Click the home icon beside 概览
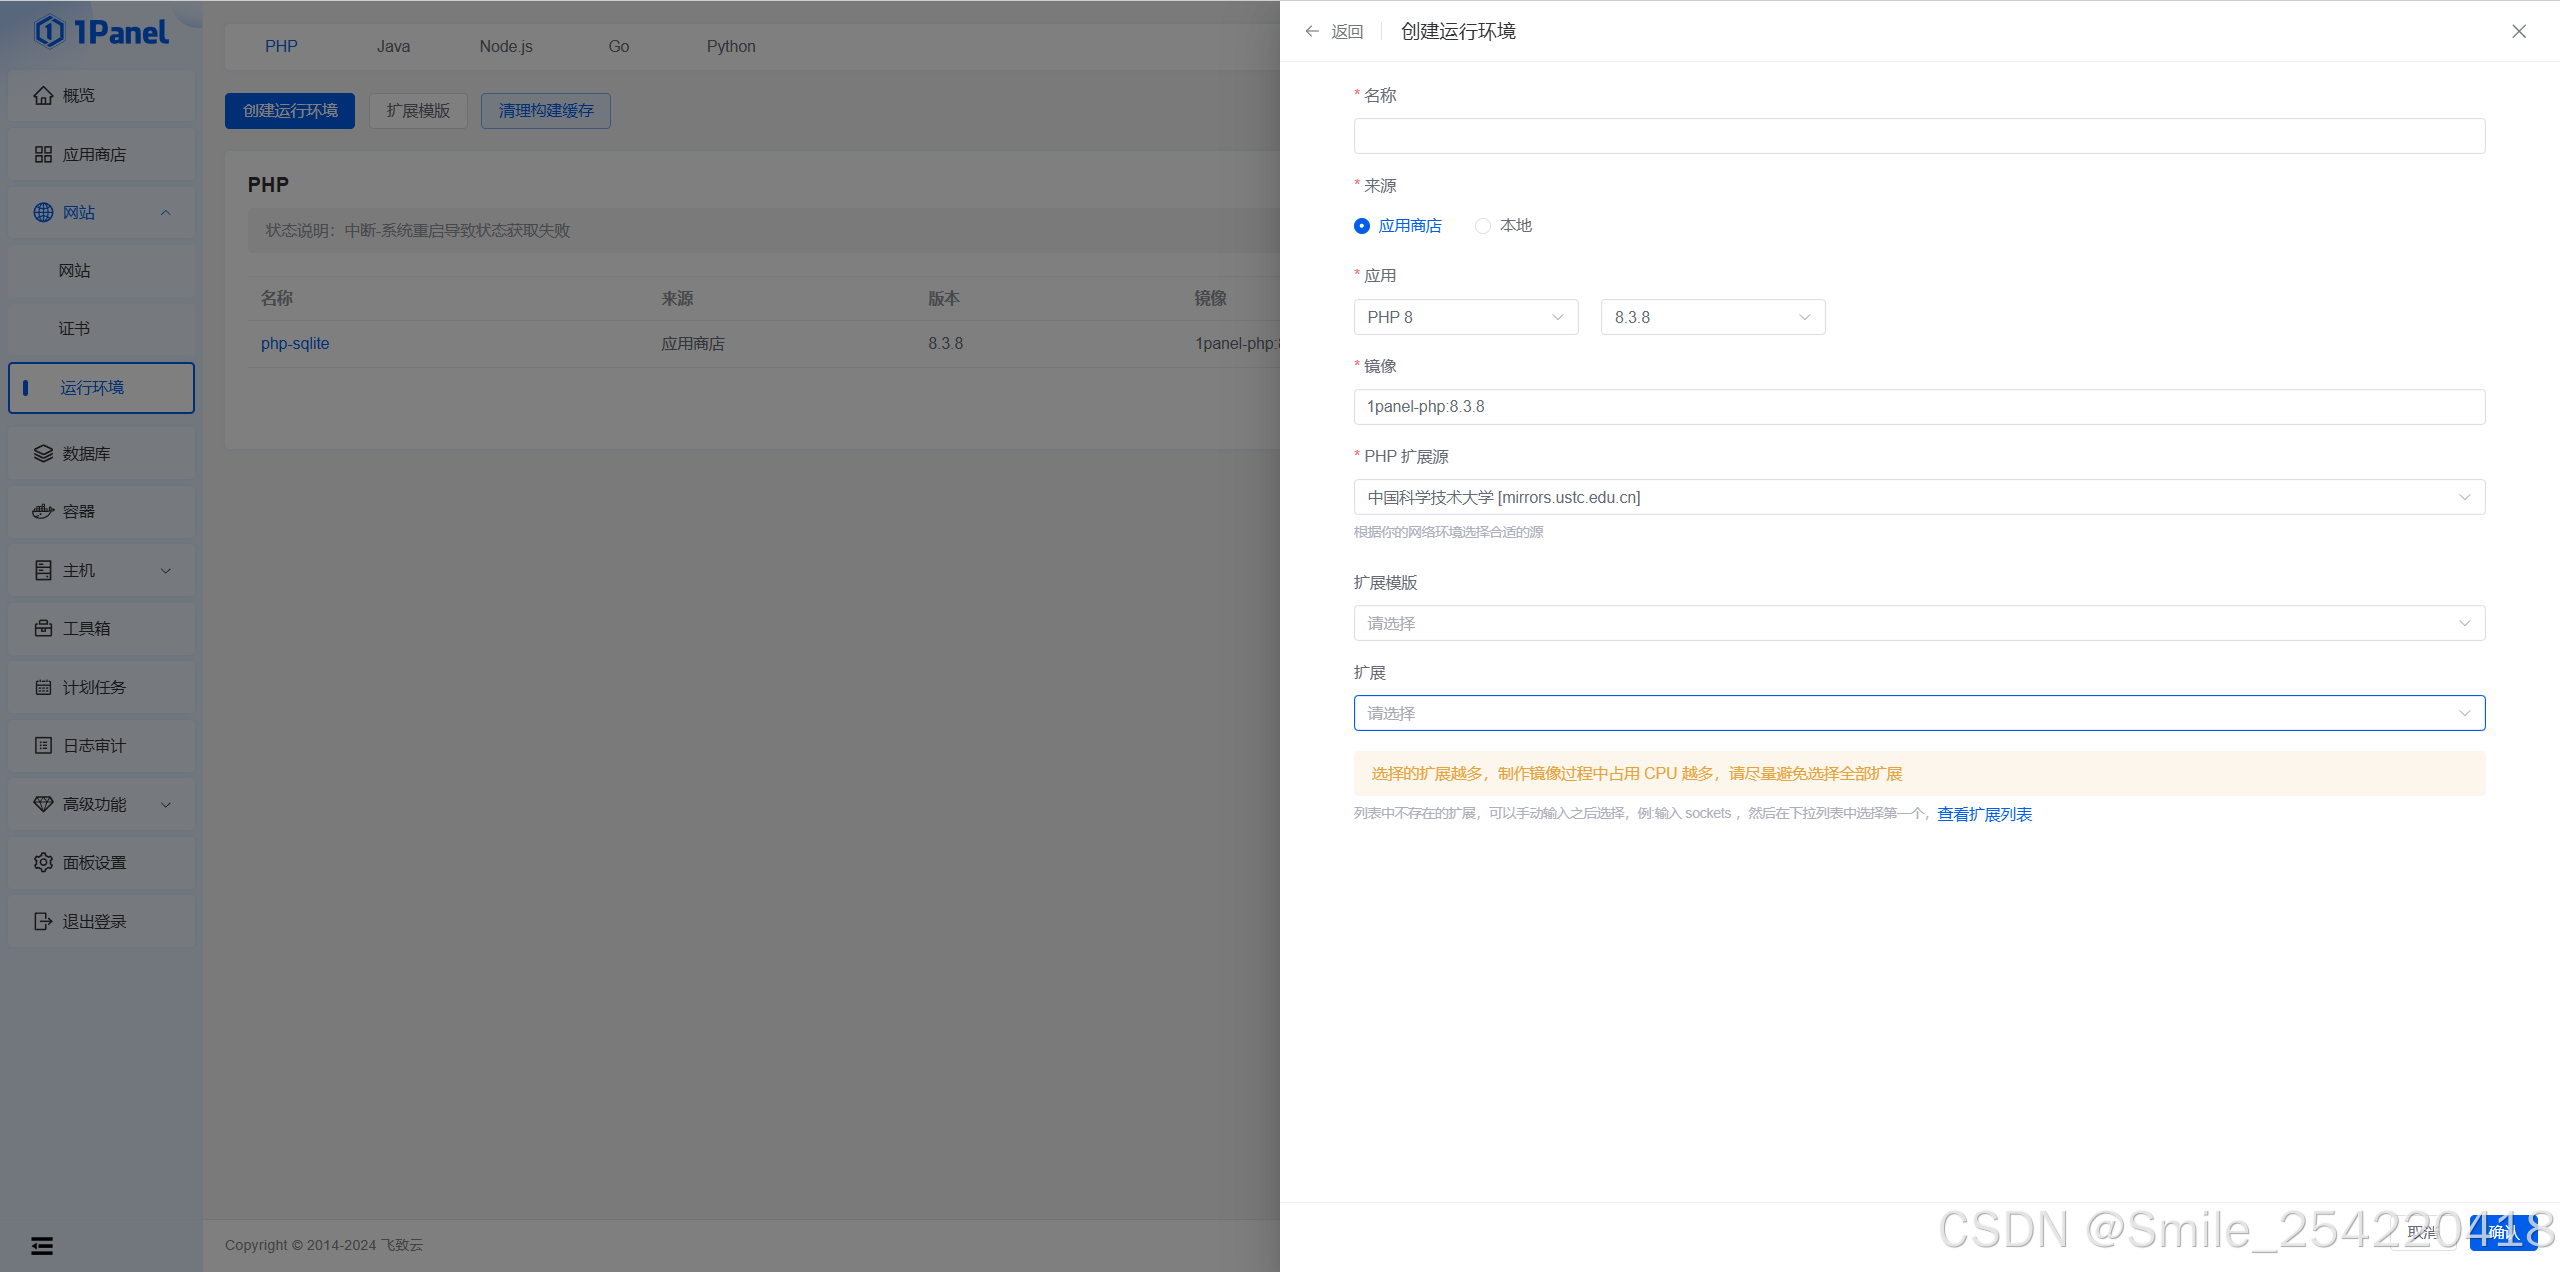 pyautogui.click(x=43, y=96)
